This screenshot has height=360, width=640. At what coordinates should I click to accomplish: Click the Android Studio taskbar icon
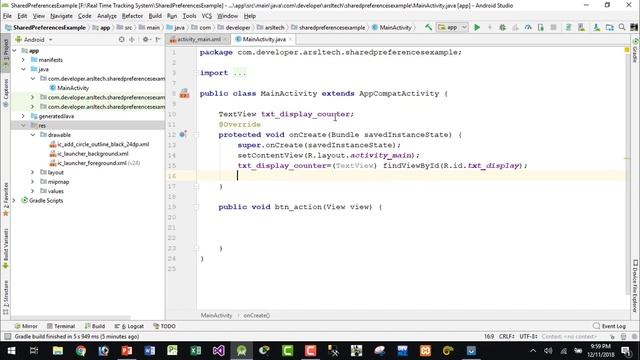pos(241,351)
